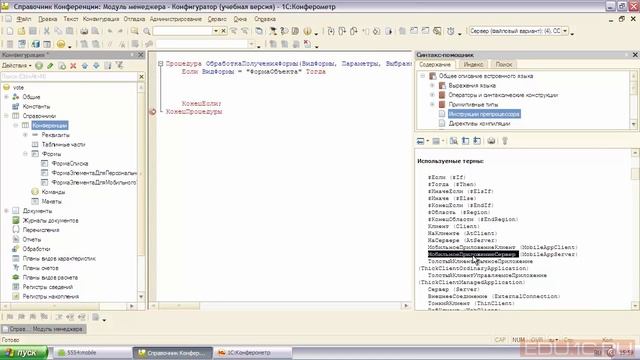Close the Syntax helper panel
This screenshot has height=360, width=640.
click(635, 55)
